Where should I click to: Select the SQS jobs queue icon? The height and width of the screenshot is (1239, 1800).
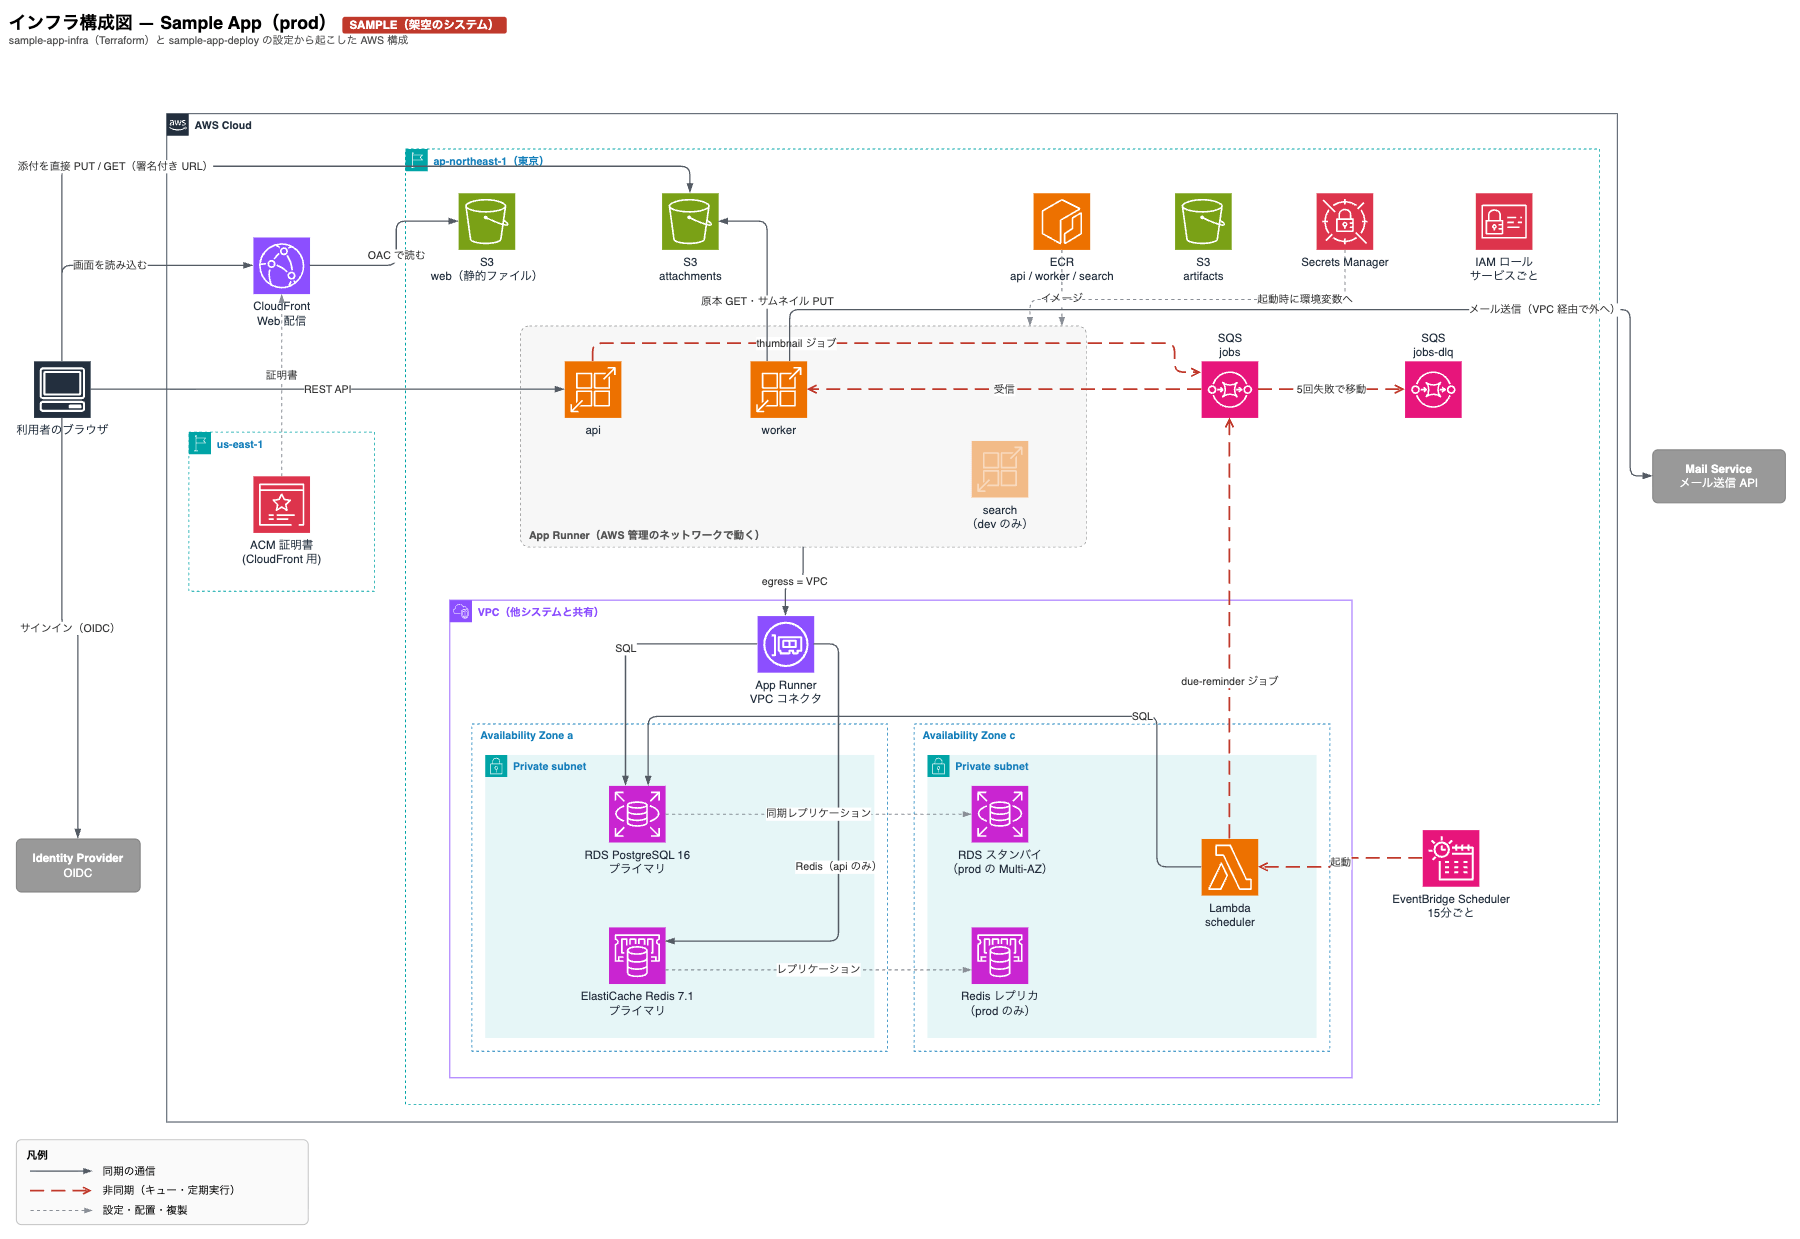[x=1230, y=390]
